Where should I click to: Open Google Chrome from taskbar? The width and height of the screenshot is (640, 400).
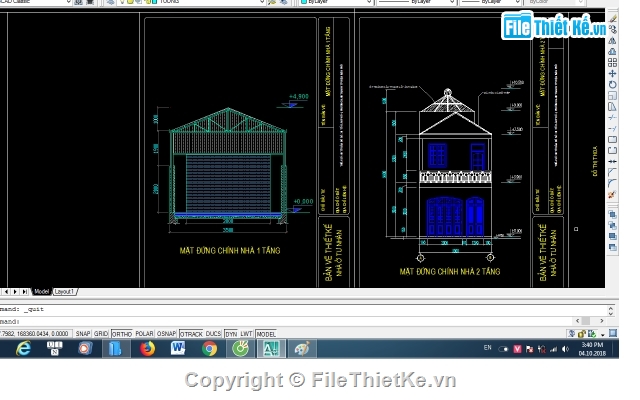(x=209, y=349)
